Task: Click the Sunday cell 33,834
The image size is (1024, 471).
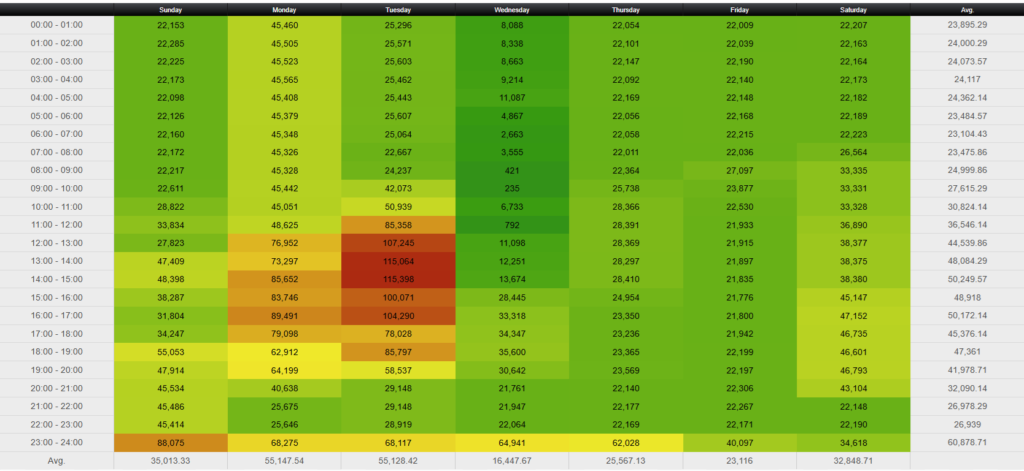Action: click(x=170, y=225)
